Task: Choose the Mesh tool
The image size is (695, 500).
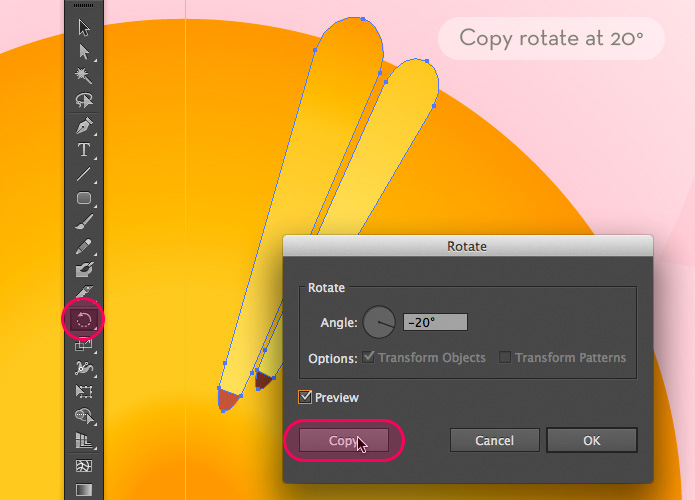Action: tap(84, 466)
